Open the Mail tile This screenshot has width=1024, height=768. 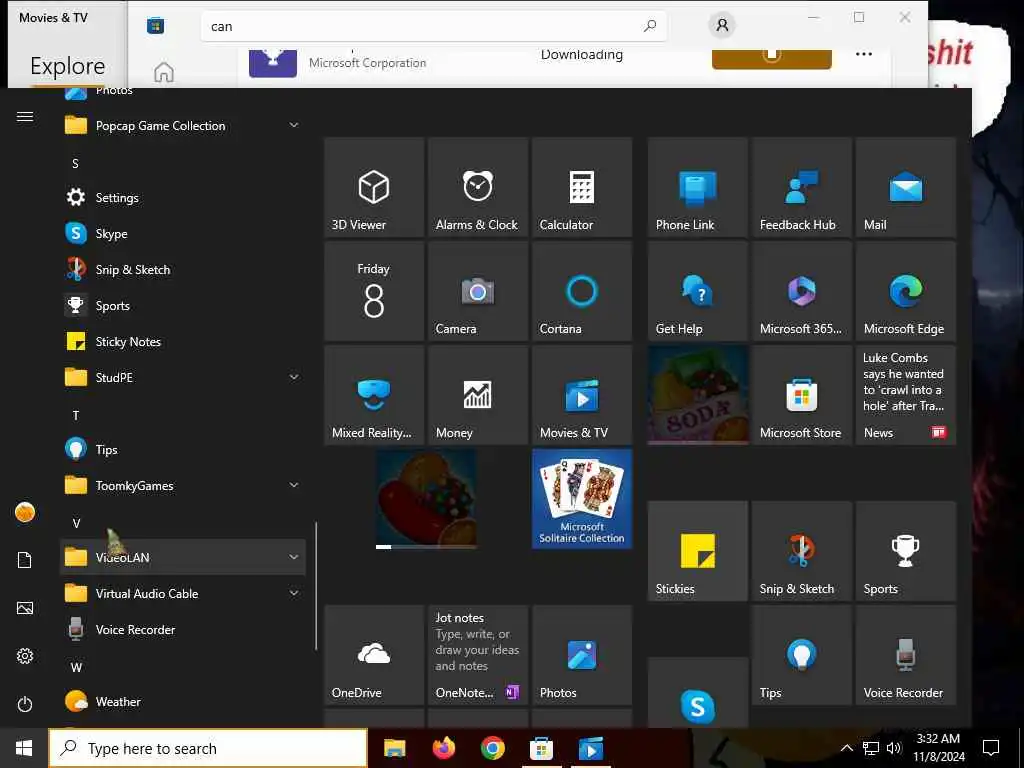(906, 187)
